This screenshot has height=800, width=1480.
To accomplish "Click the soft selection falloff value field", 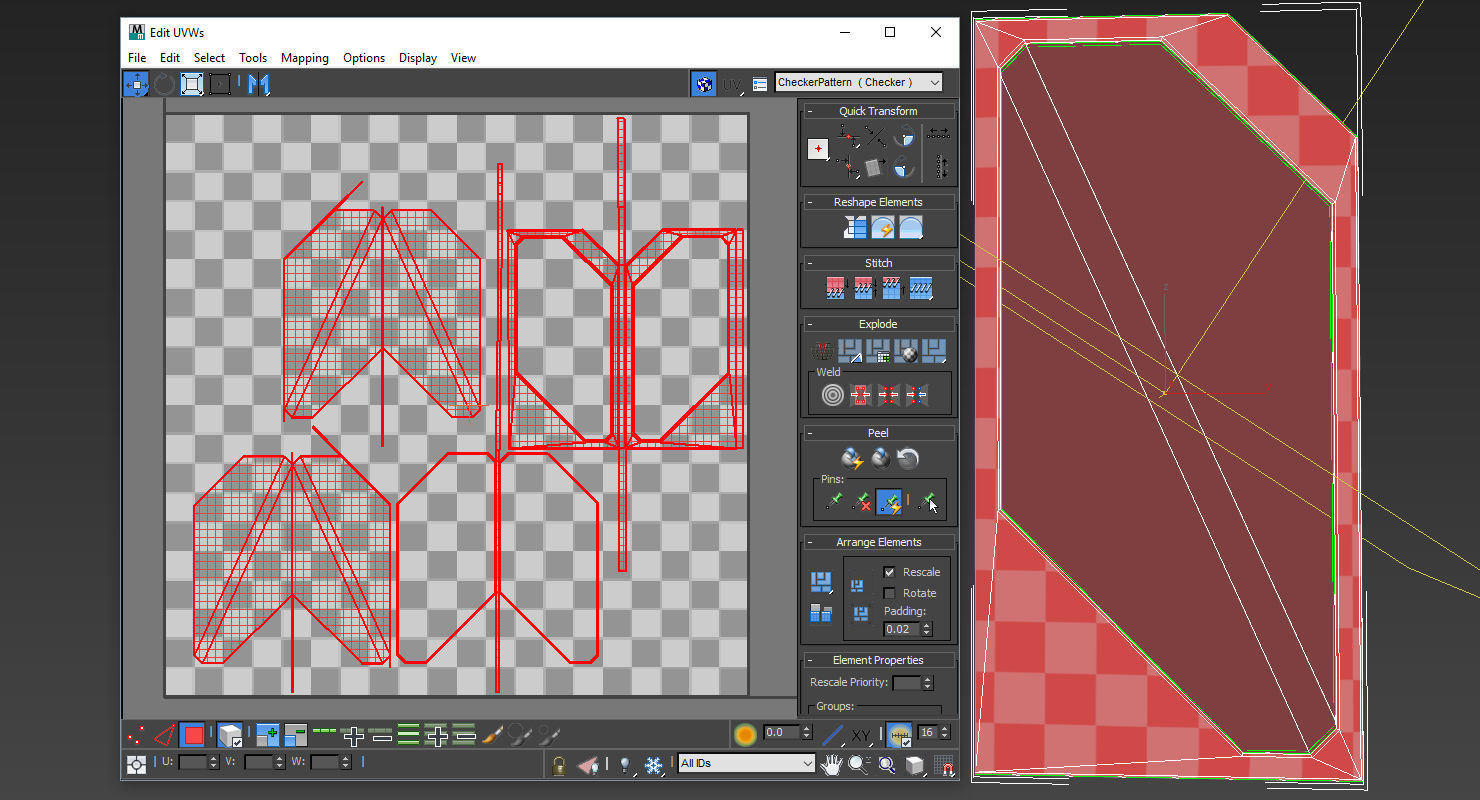I will (x=781, y=733).
